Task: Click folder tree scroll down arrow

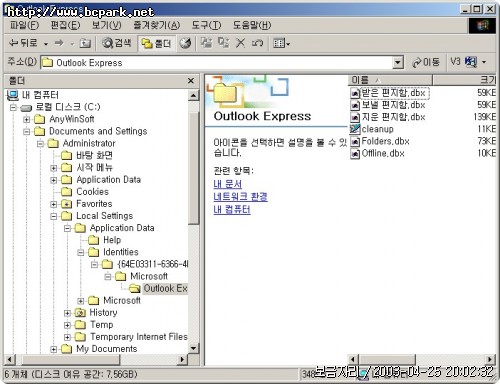Action: click(194, 348)
